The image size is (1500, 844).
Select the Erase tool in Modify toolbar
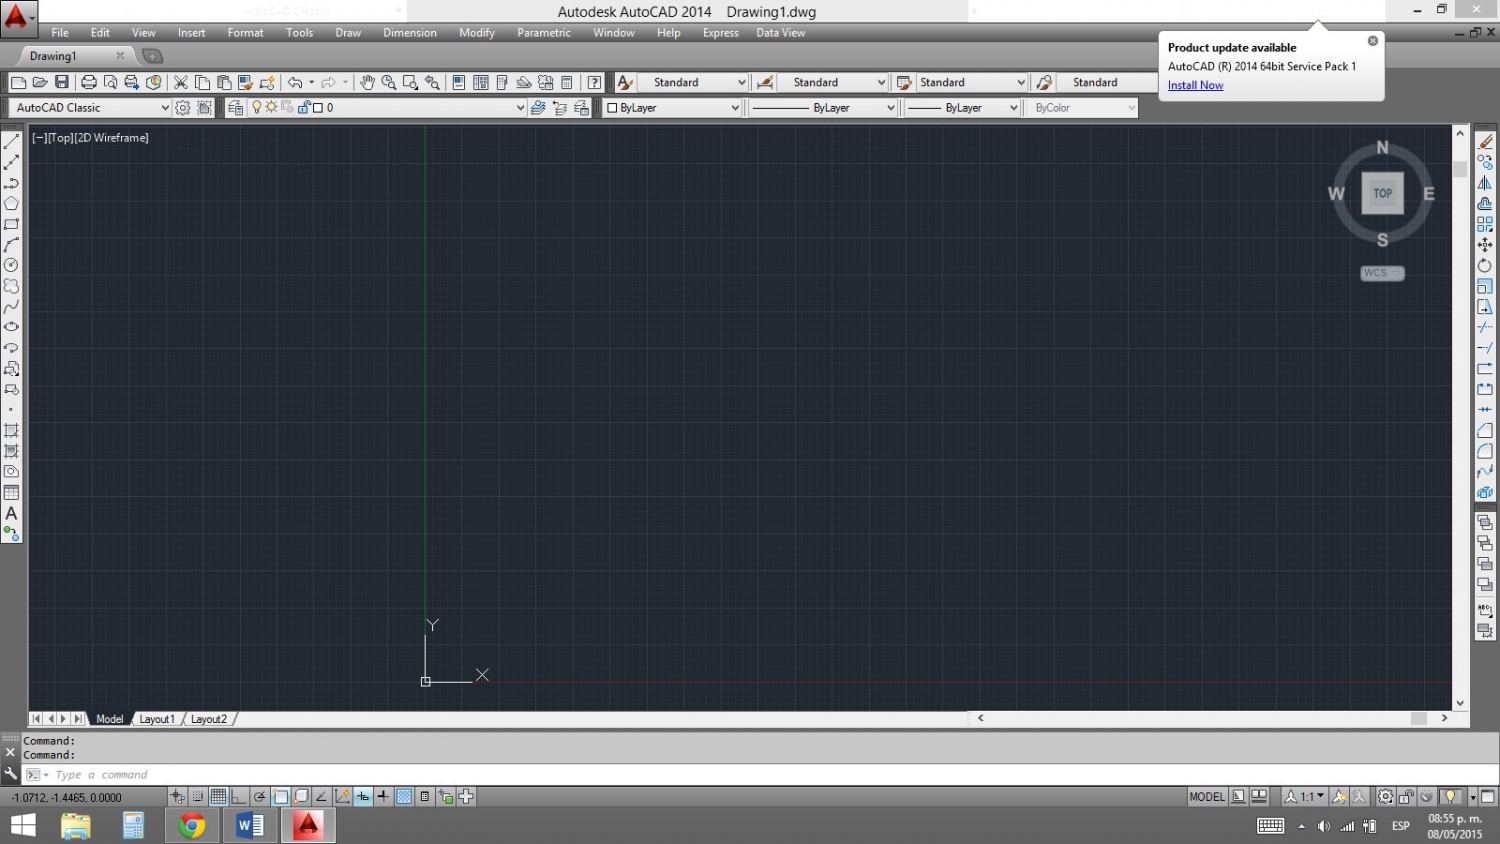click(x=1485, y=142)
